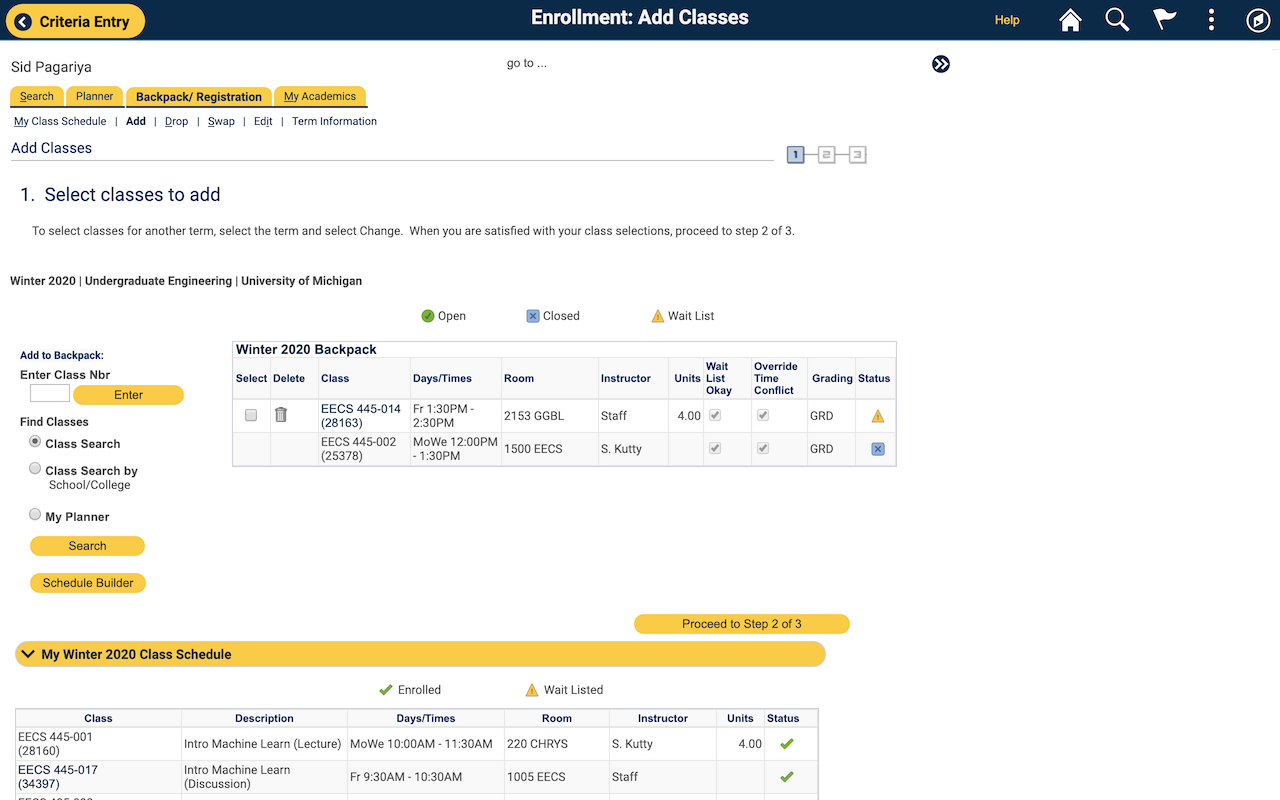
Task: Select Class Search by School/College radio
Action: click(x=35, y=468)
